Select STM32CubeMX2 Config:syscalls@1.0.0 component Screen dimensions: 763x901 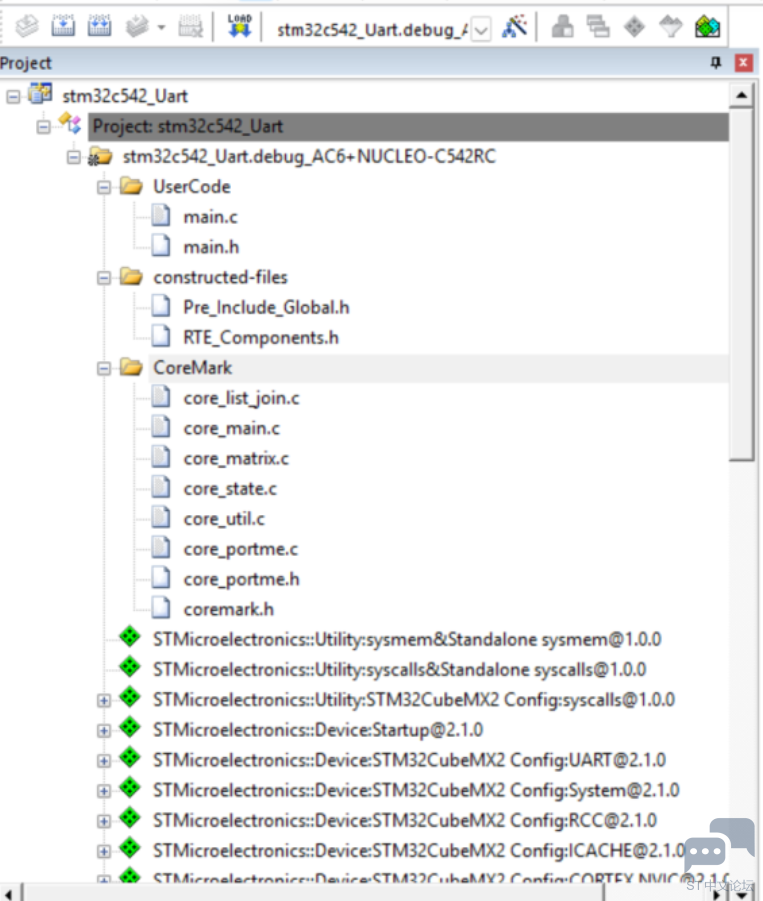(x=414, y=700)
